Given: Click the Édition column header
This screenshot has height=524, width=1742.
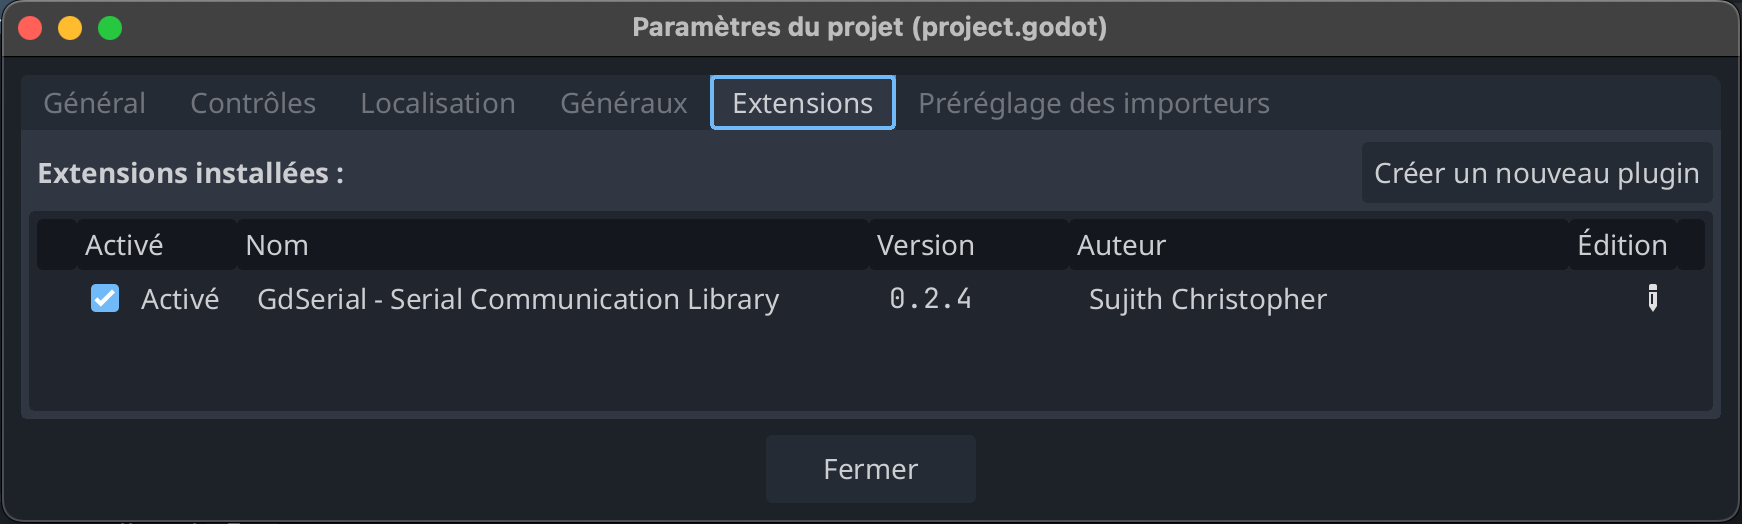Looking at the screenshot, I should click(1622, 245).
